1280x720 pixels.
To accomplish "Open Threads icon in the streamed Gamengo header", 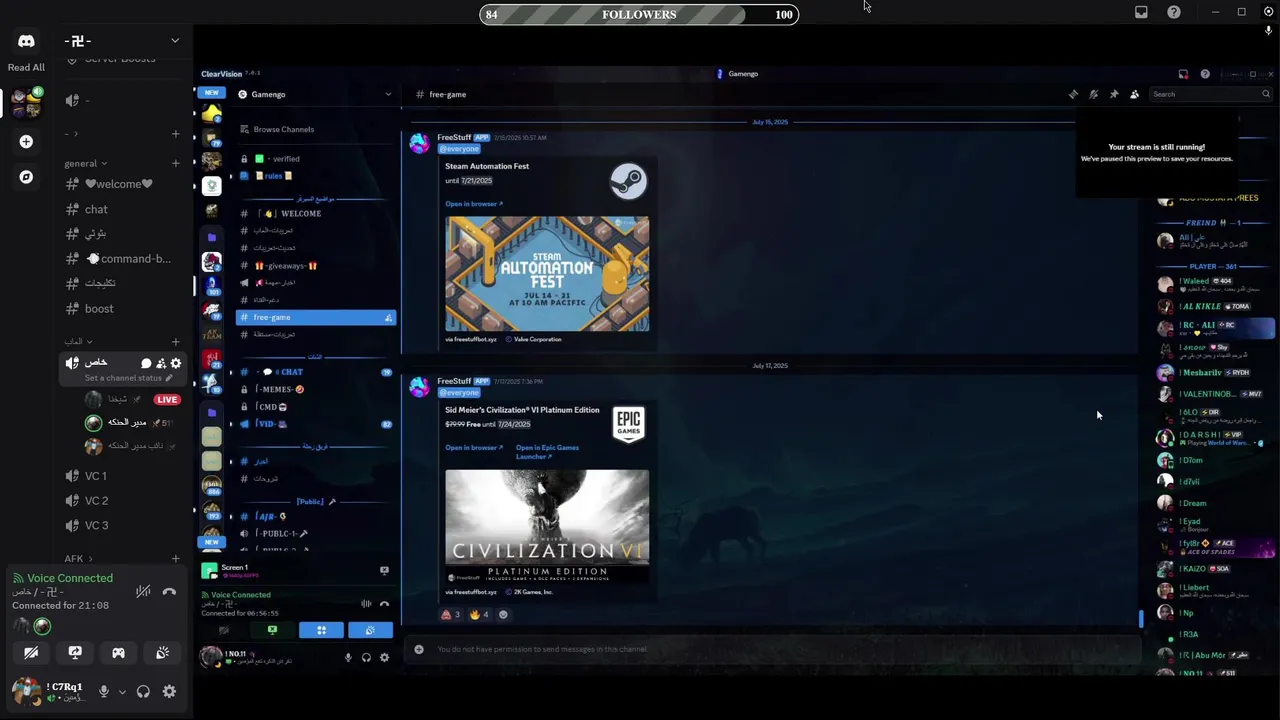I will [x=1073, y=94].
